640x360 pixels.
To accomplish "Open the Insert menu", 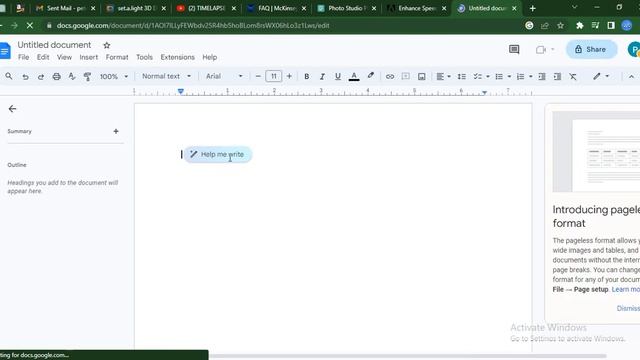I will point(89,57).
